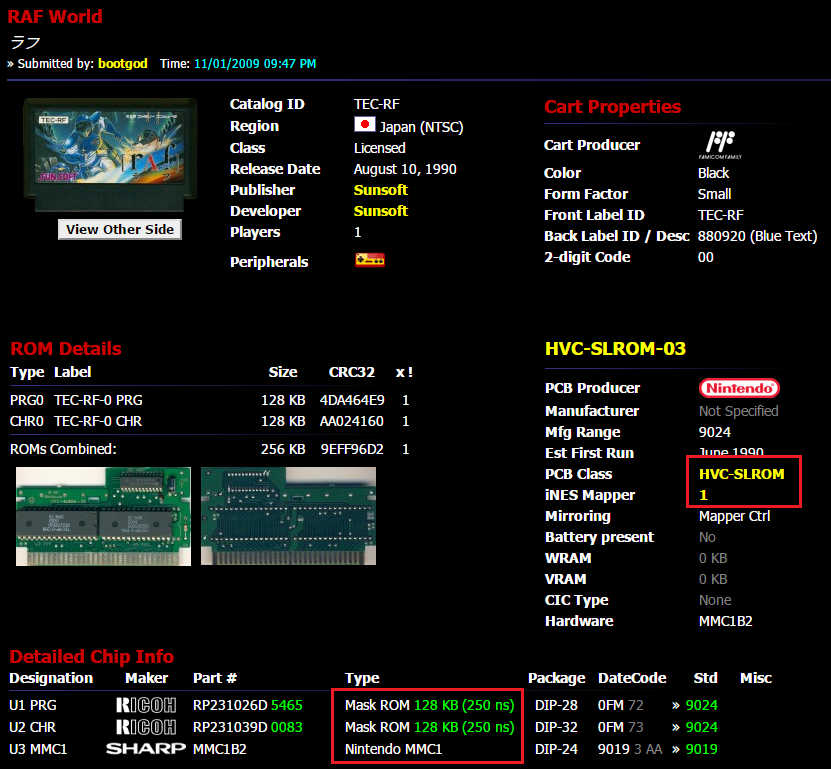This screenshot has width=831, height=769.
Task: Click the RAF World title
Action: pos(55,16)
